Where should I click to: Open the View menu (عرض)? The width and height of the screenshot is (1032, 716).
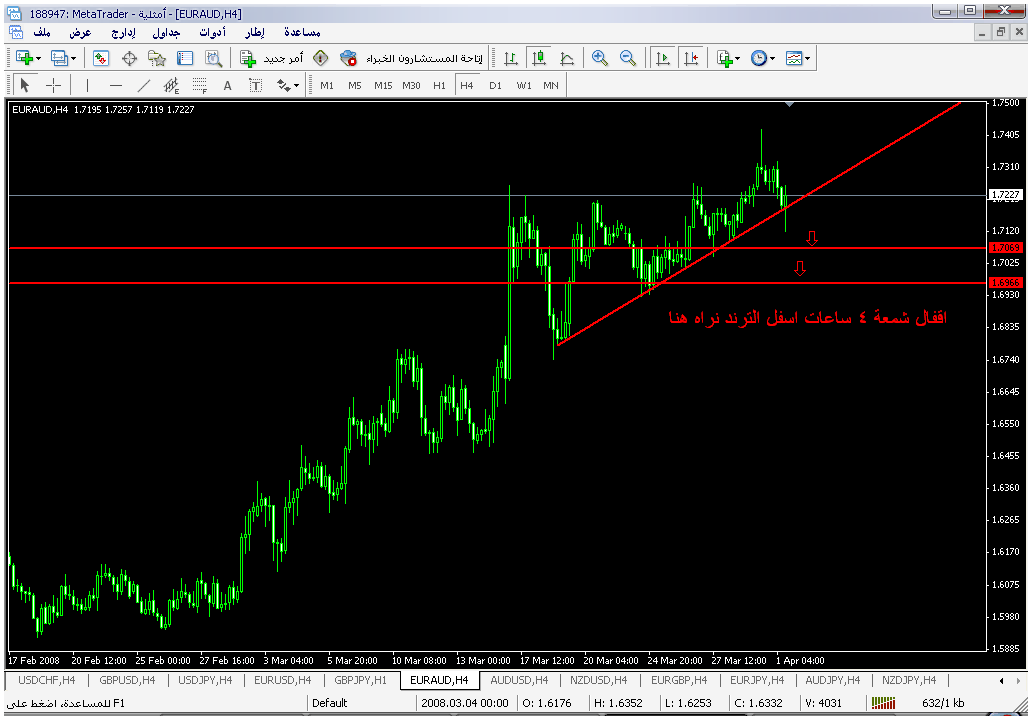pos(80,32)
